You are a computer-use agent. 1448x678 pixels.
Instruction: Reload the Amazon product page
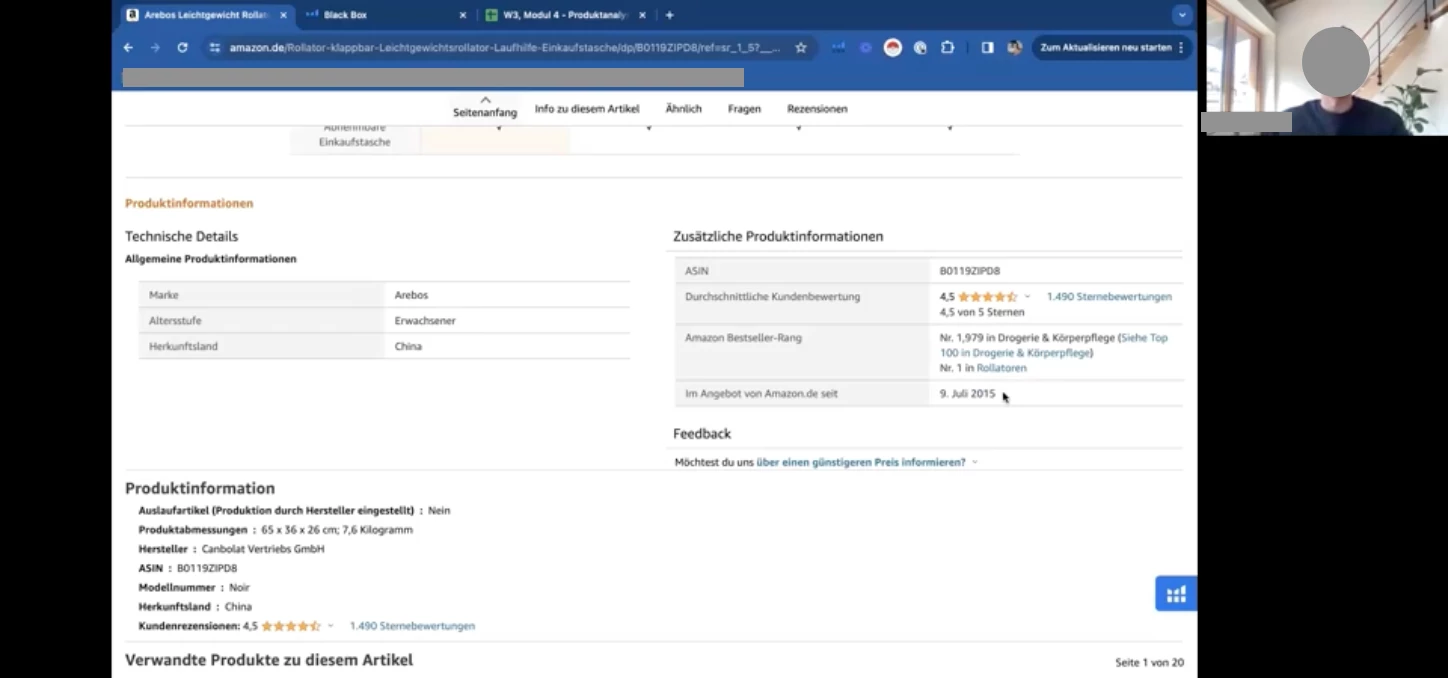182,47
